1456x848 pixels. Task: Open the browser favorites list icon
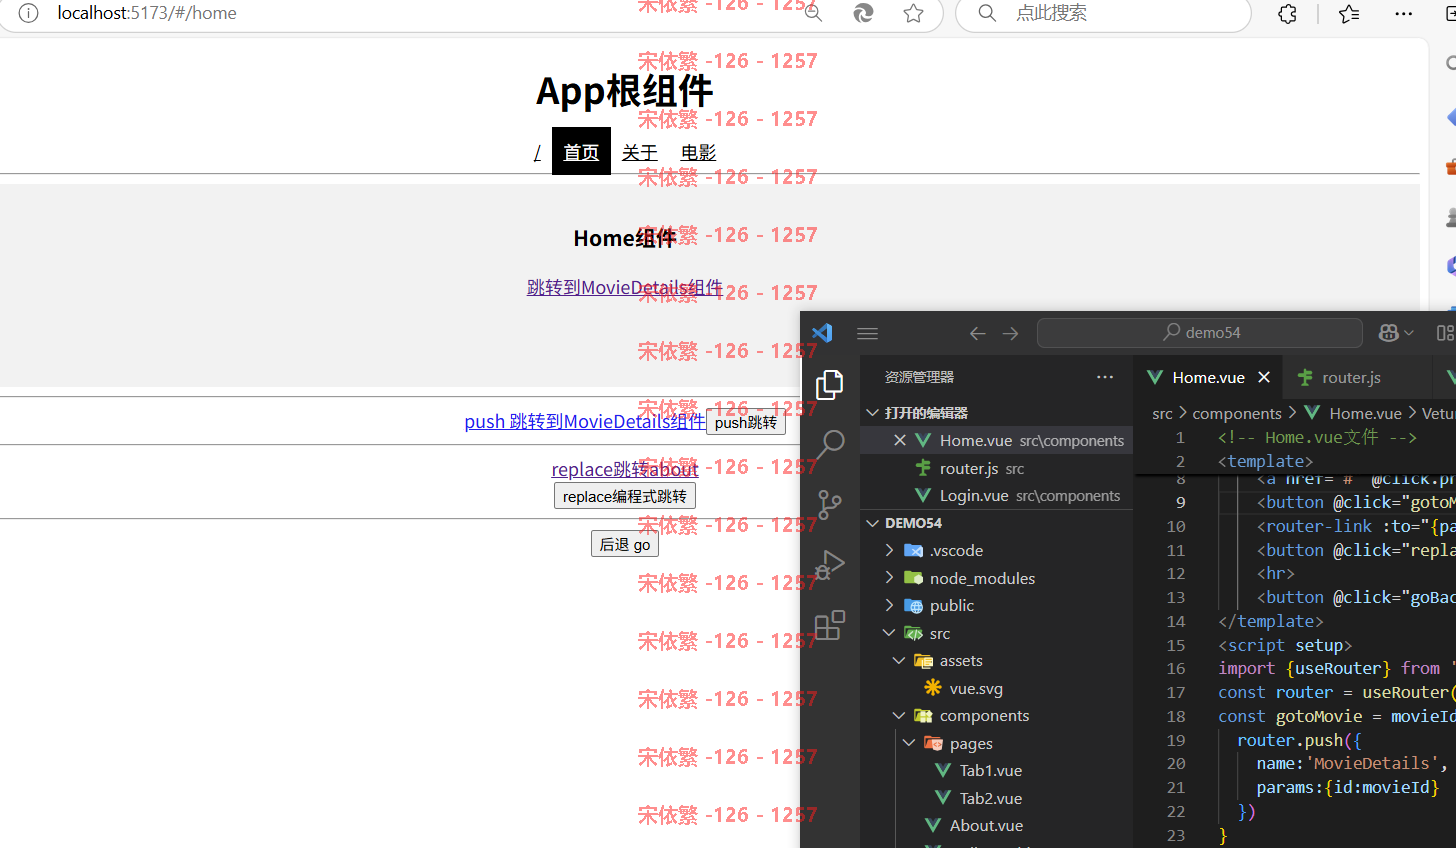(x=1349, y=13)
